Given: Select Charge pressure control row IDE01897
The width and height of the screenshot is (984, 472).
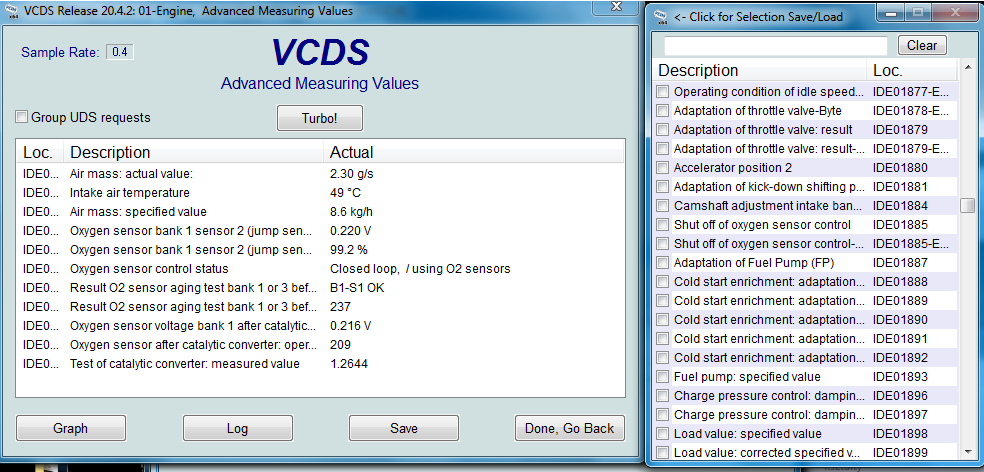Looking at the screenshot, I should click(x=806, y=415).
